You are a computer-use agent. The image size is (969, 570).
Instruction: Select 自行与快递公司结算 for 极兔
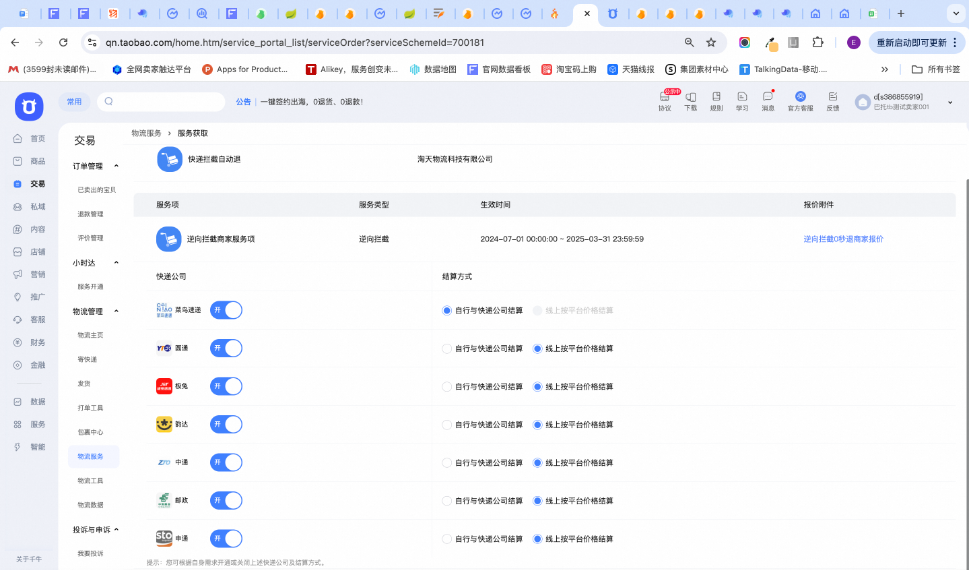447,387
